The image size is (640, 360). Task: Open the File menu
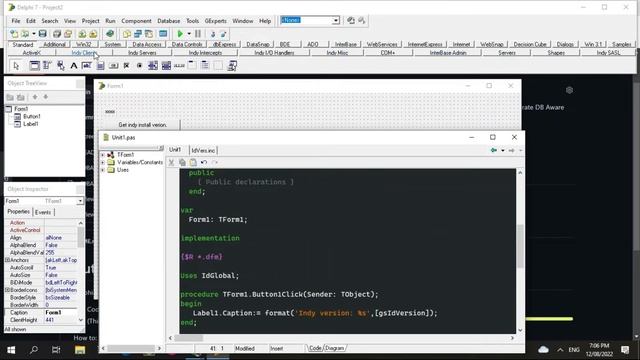click(16, 21)
